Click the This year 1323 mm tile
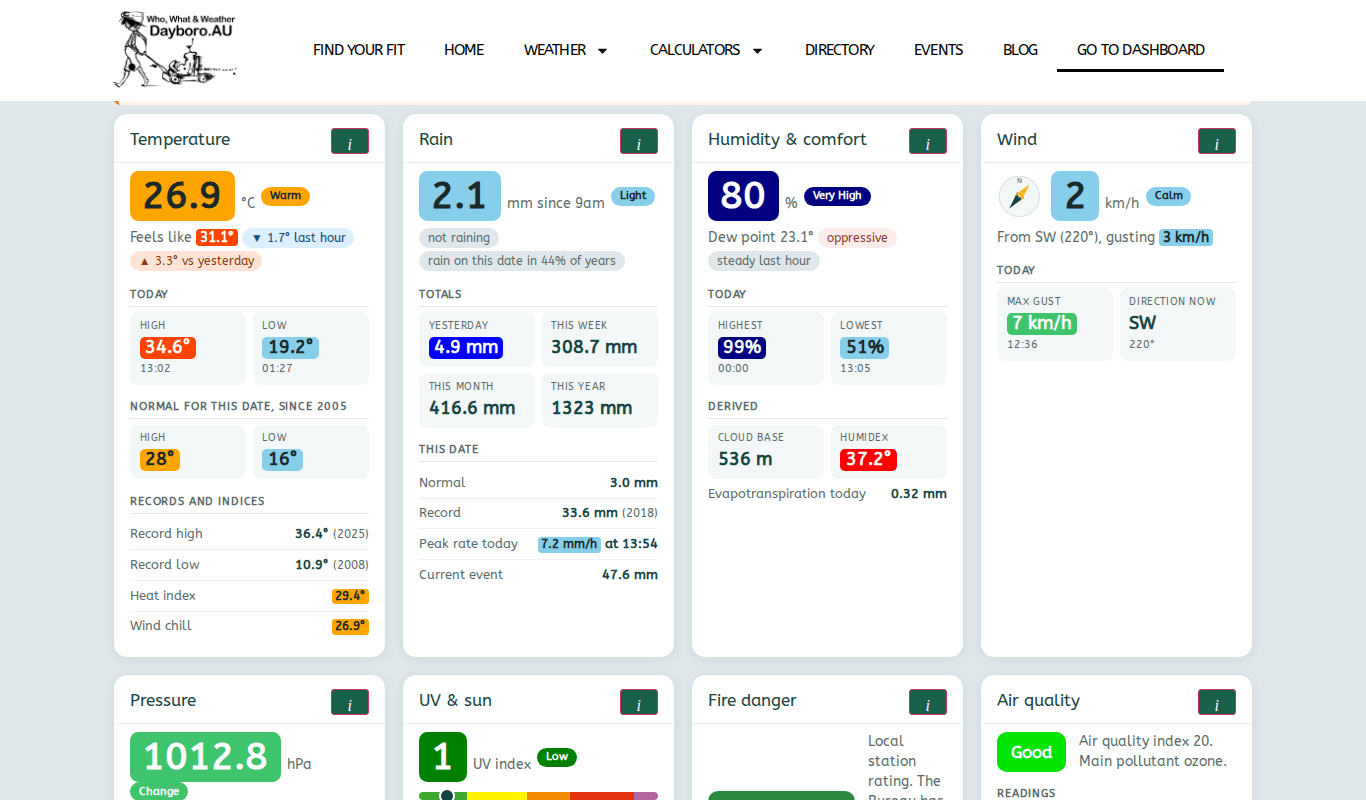 [600, 400]
